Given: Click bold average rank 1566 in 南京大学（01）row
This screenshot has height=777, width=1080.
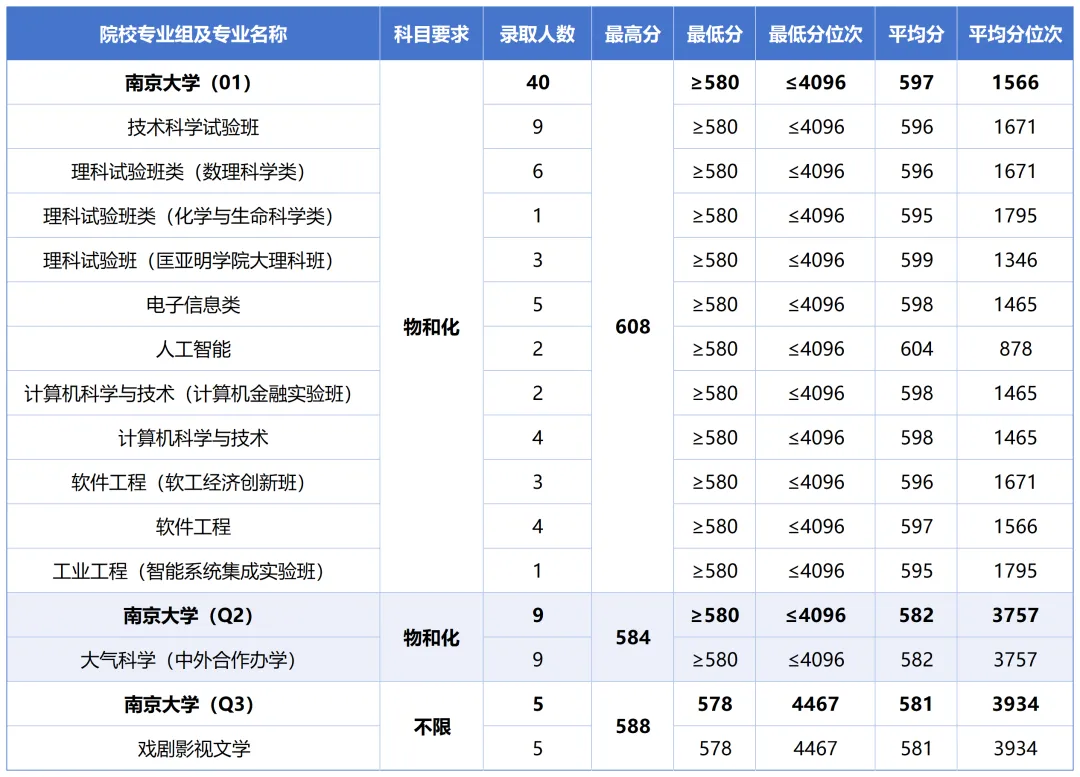Looking at the screenshot, I should click(x=1015, y=83).
